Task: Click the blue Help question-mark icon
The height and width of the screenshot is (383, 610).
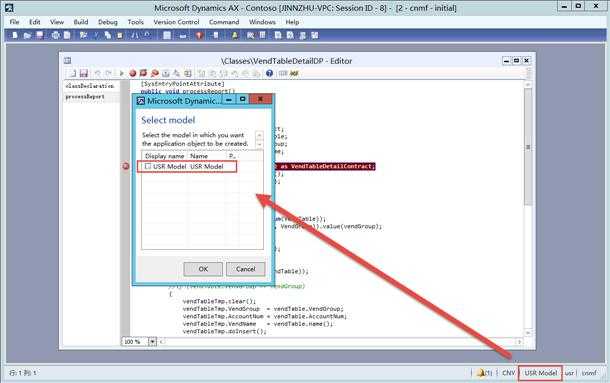Action: 269,73
